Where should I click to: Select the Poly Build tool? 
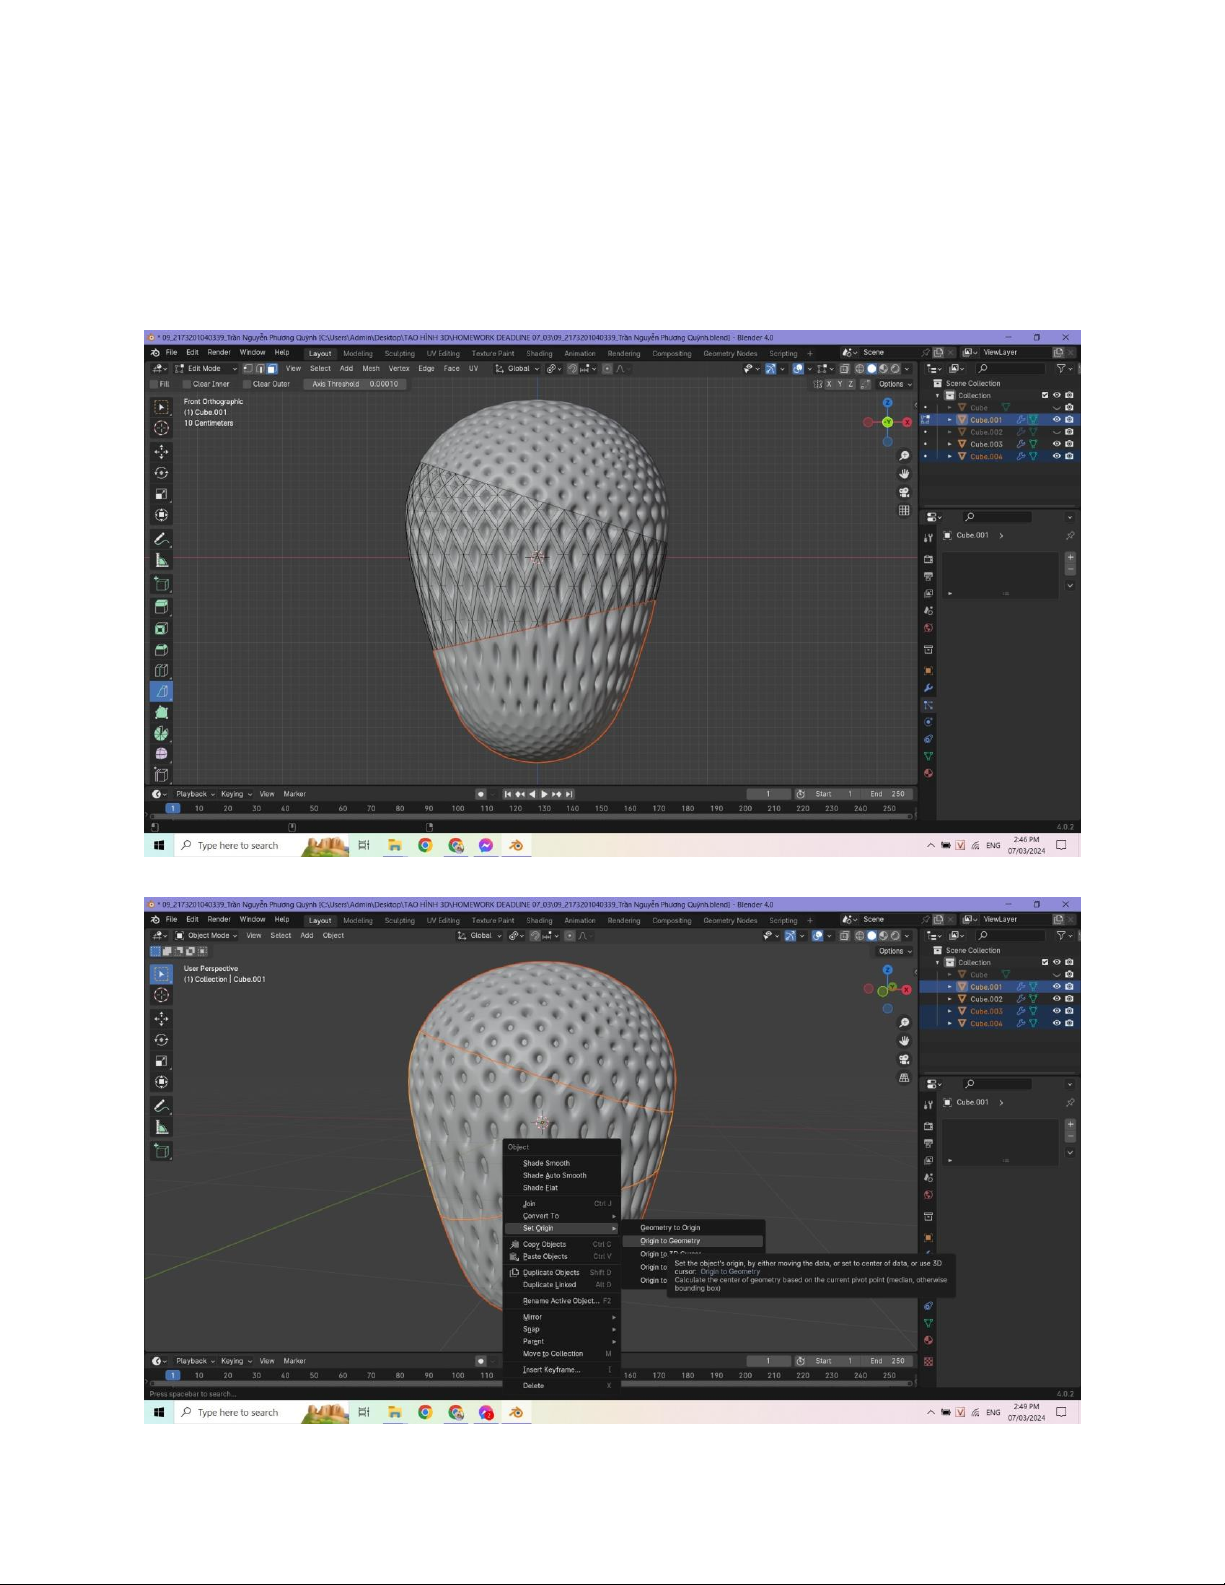pyautogui.click(x=161, y=712)
